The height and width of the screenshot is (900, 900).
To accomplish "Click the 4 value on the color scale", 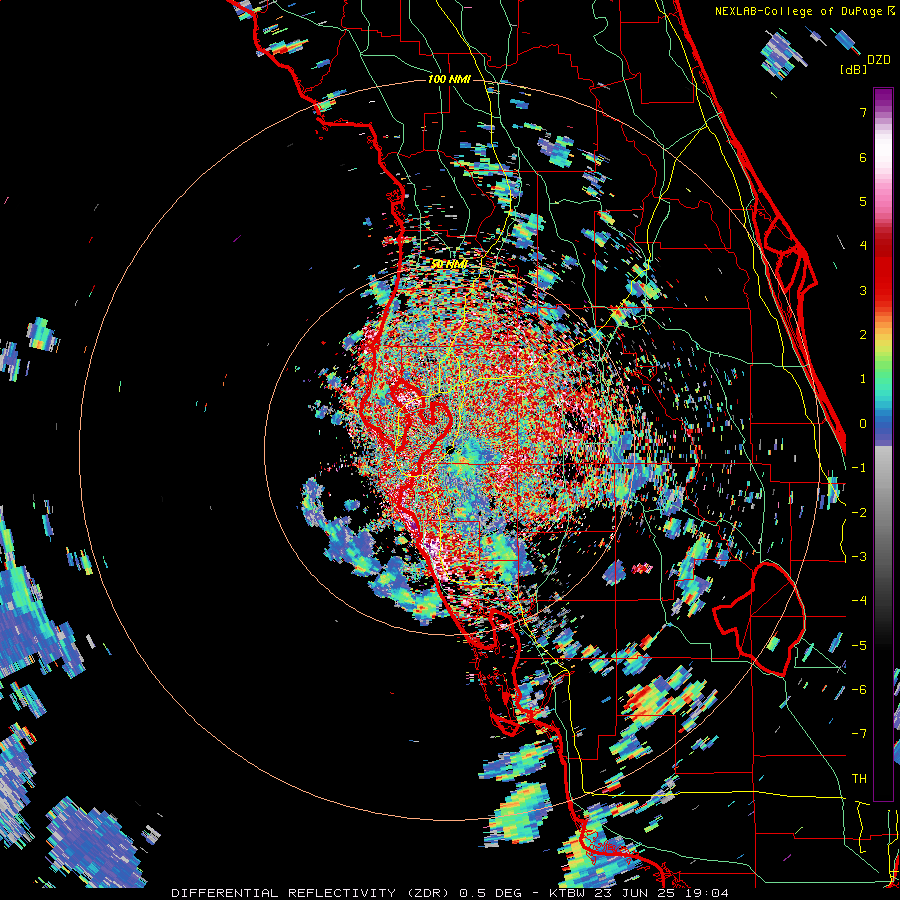I will click(x=863, y=246).
